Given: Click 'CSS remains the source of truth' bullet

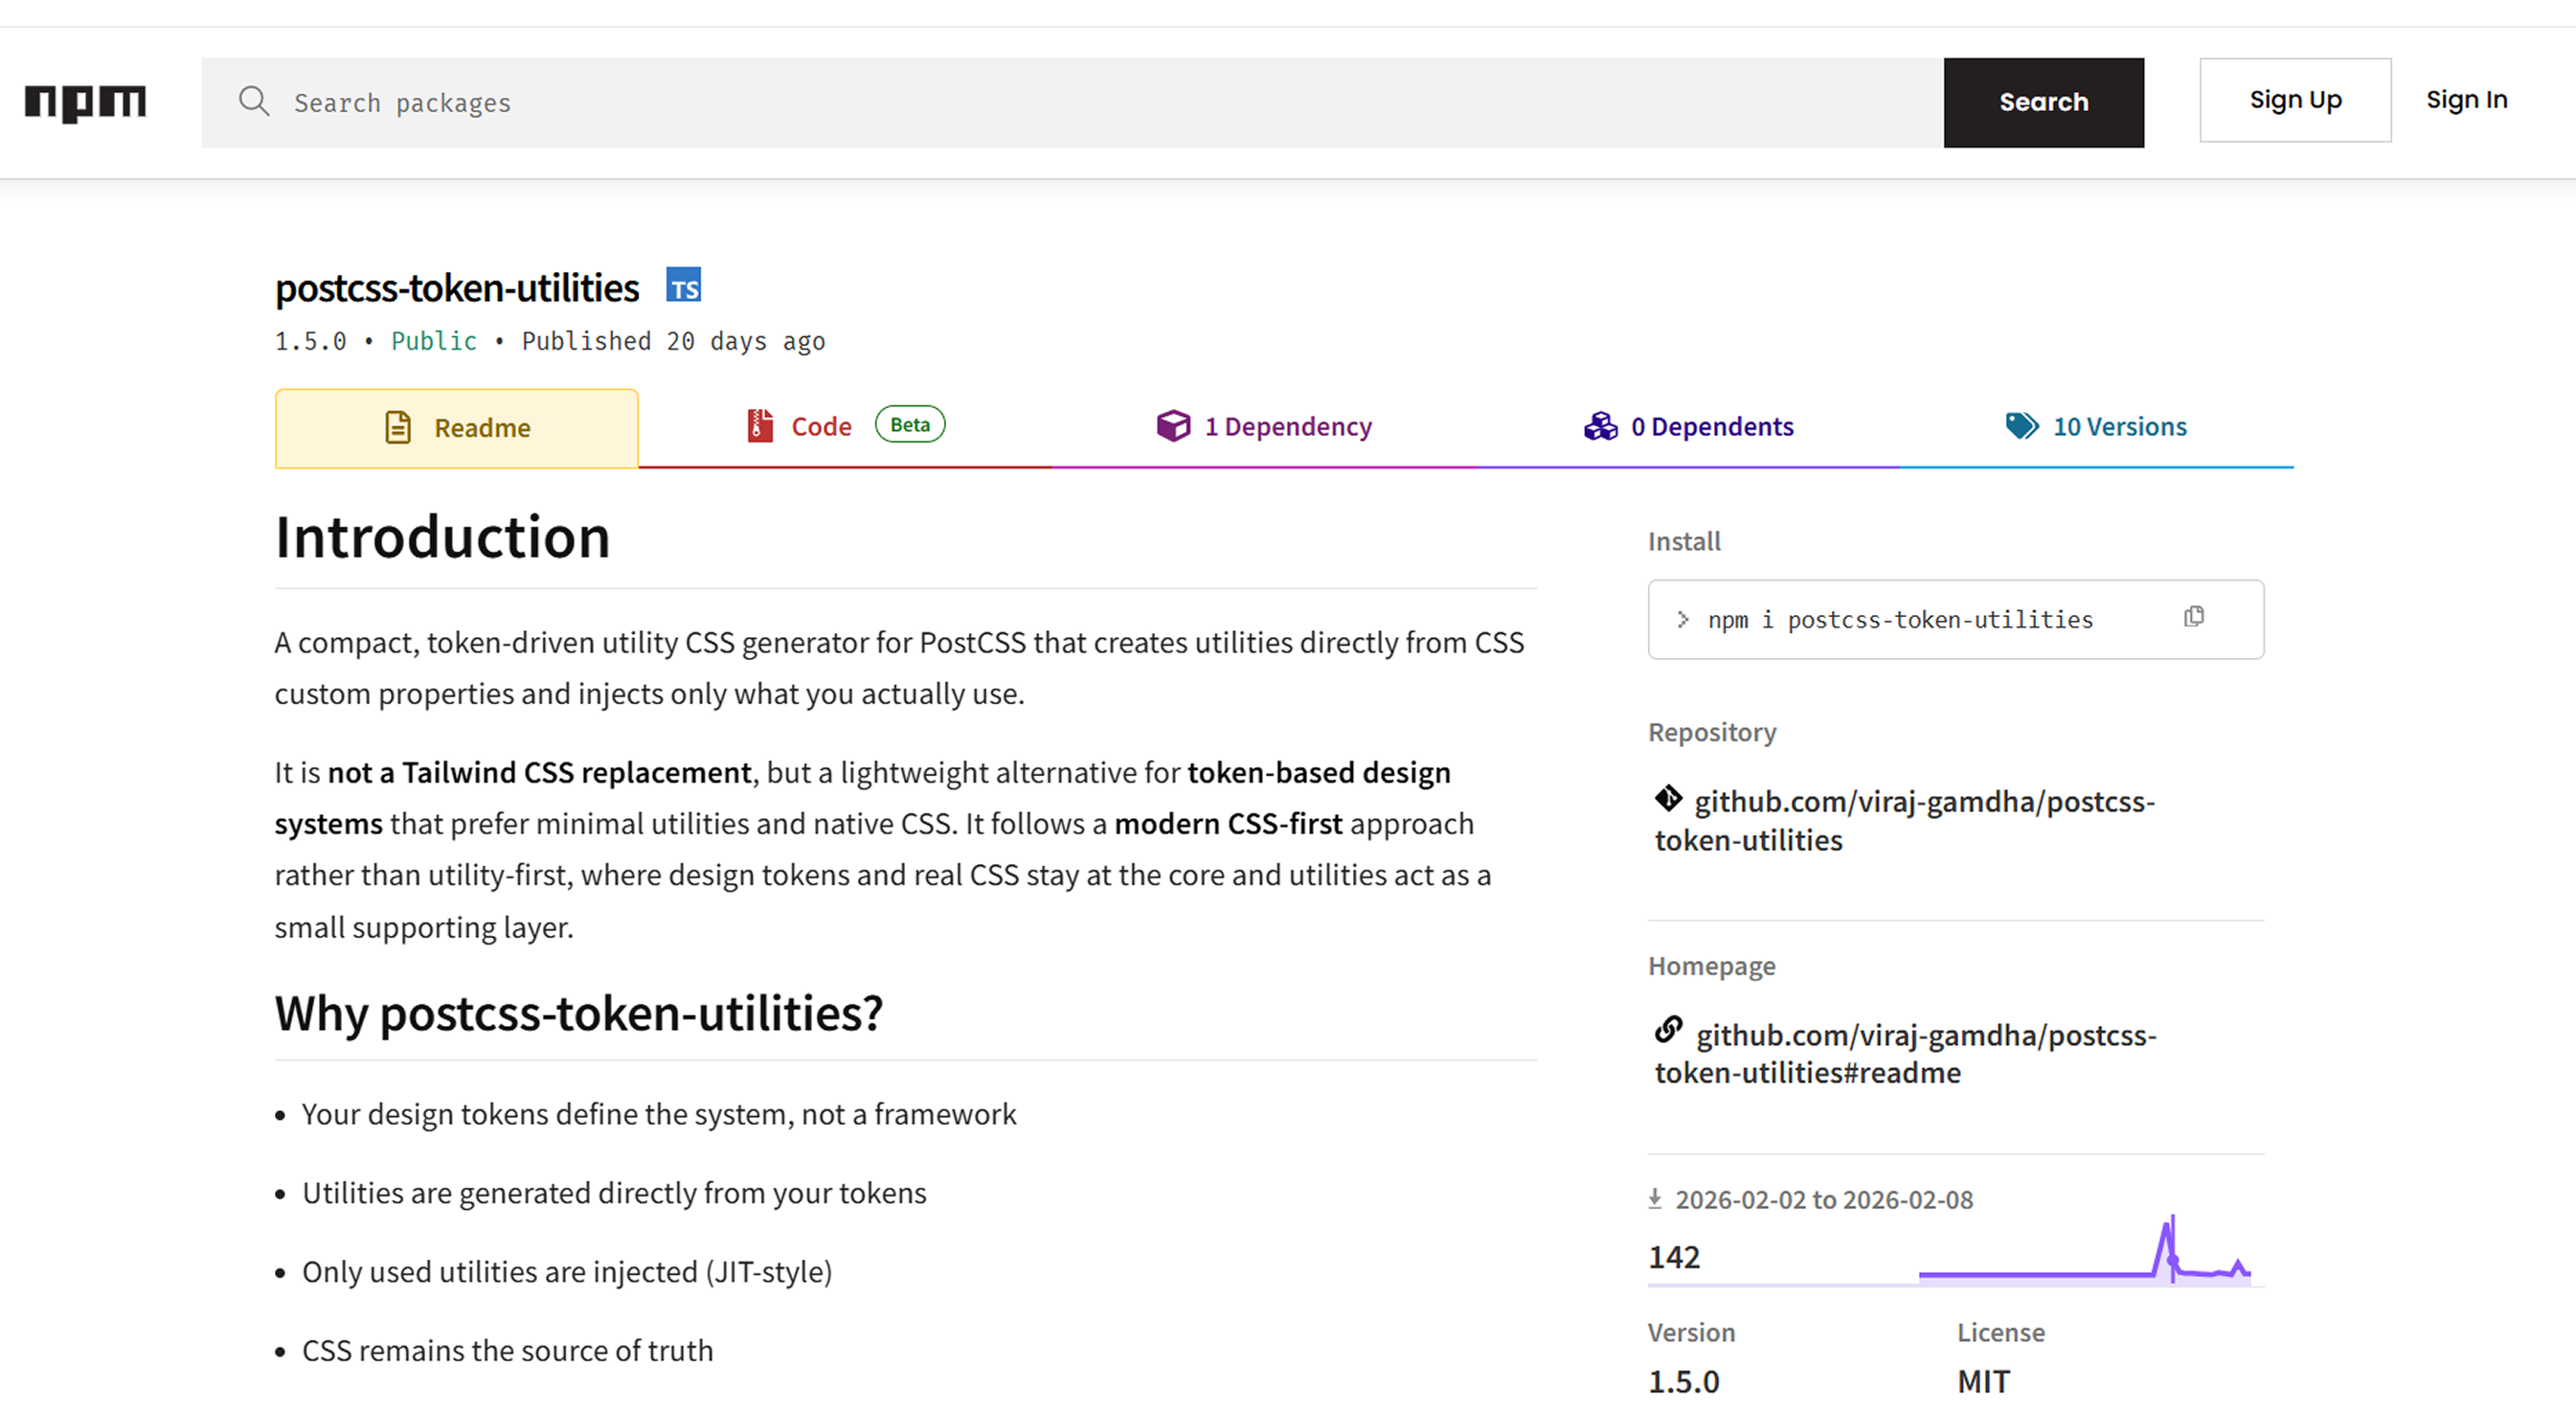Looking at the screenshot, I should coord(508,1351).
